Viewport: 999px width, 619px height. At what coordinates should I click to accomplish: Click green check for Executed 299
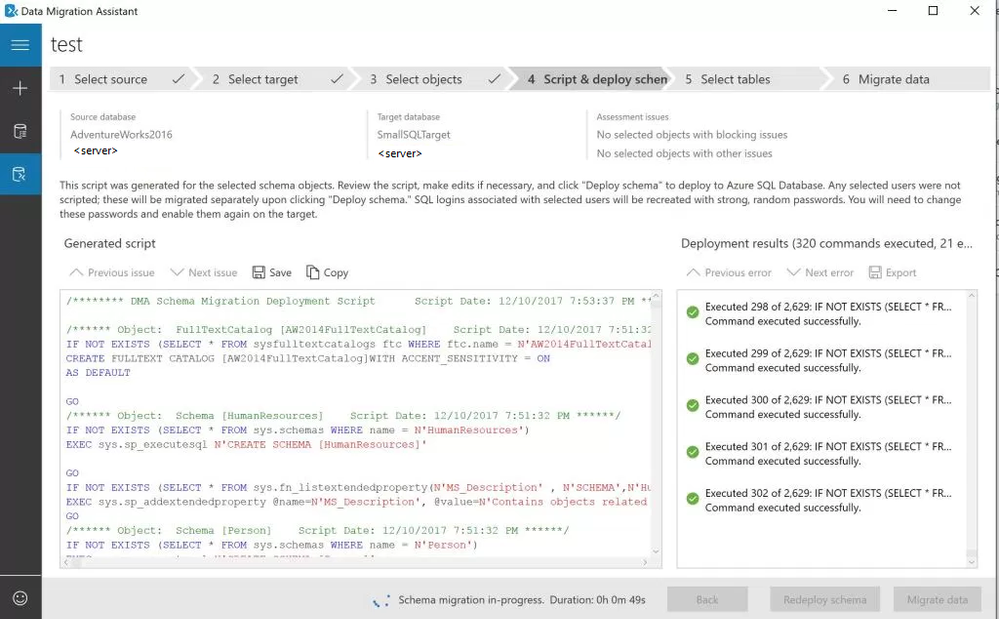pyautogui.click(x=693, y=359)
